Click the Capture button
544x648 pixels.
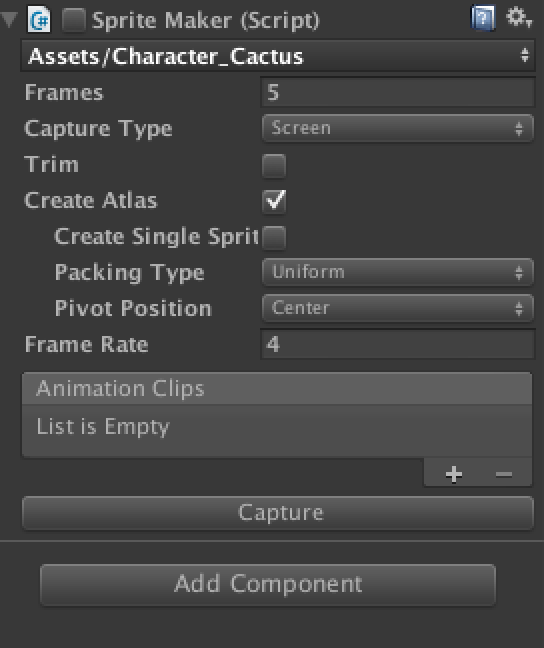pyautogui.click(x=278, y=513)
